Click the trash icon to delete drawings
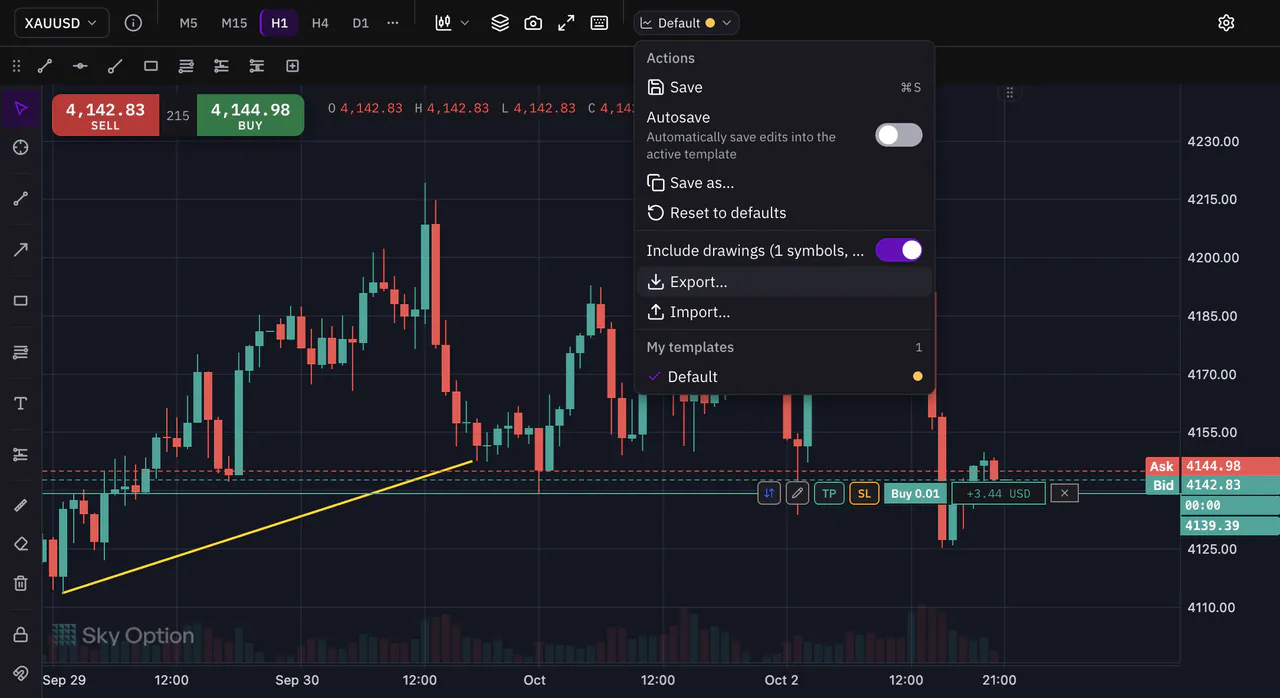 (20, 583)
